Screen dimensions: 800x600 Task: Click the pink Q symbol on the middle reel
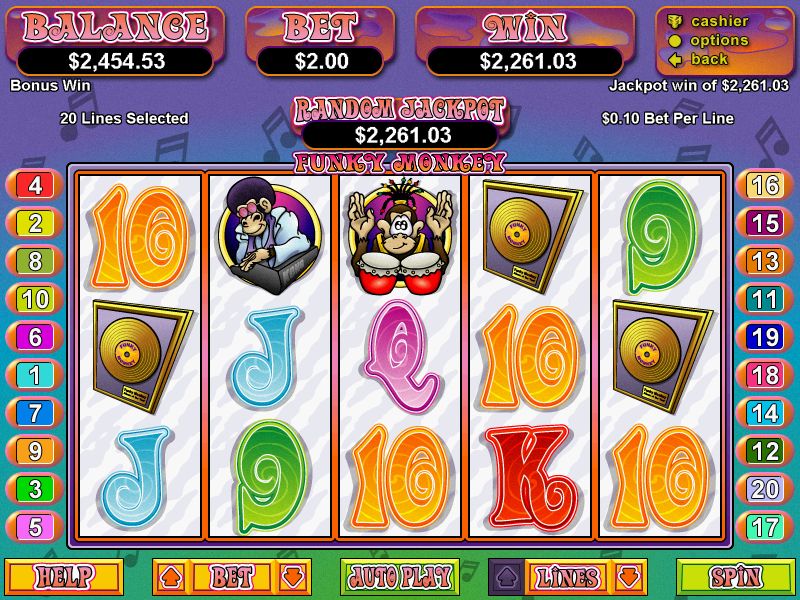coord(401,356)
